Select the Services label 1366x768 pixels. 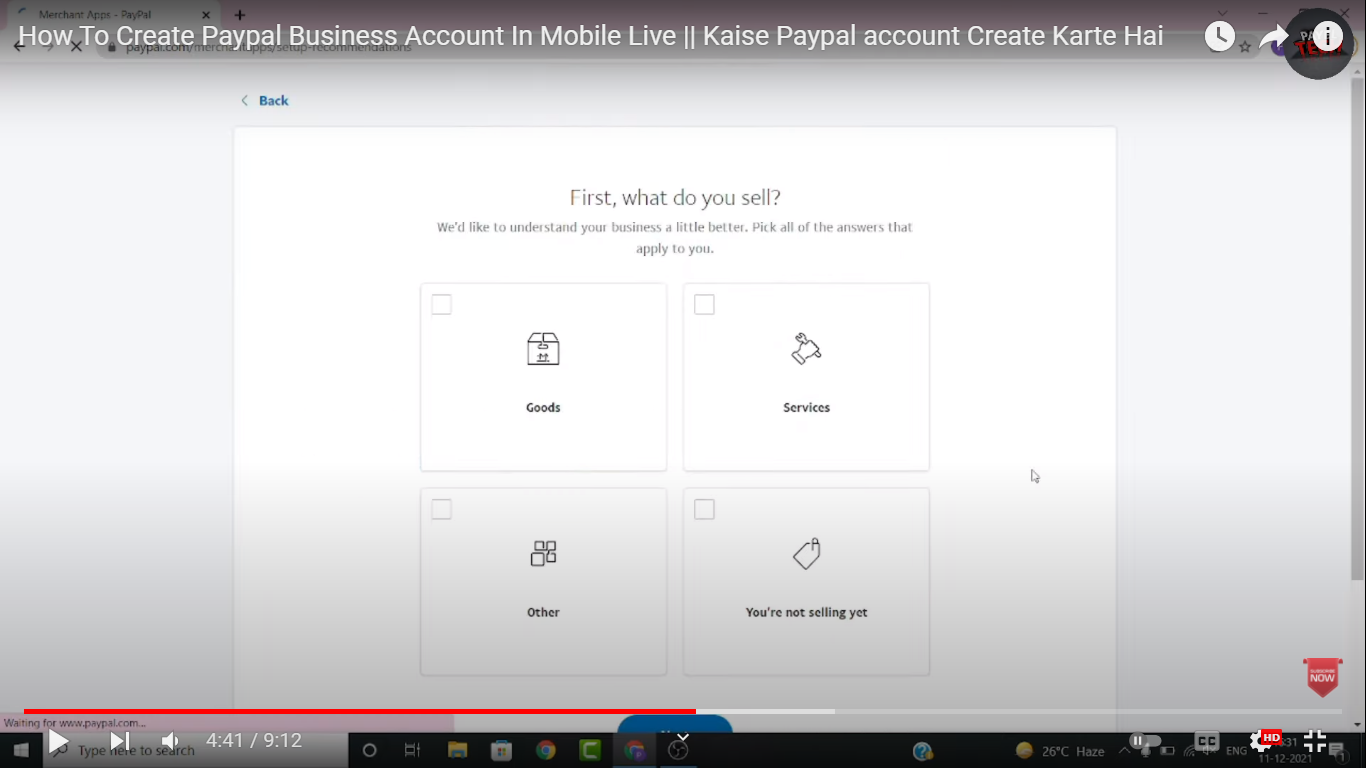point(806,408)
